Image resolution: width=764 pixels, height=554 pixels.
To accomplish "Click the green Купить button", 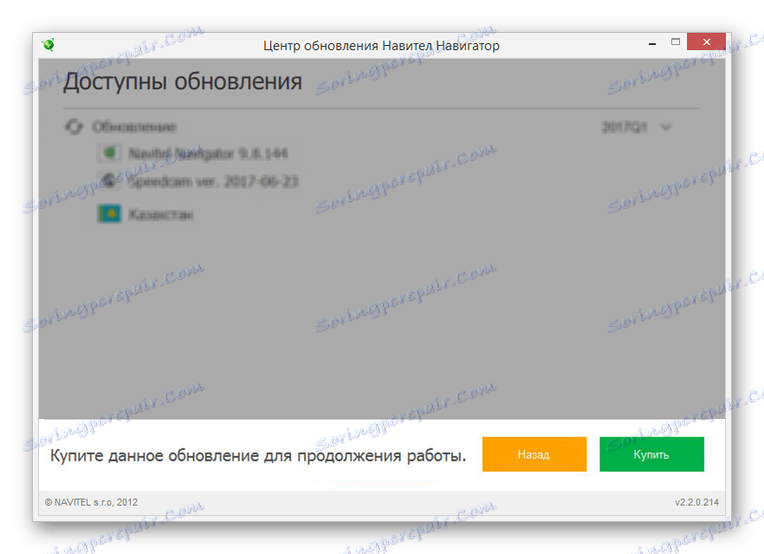I will click(651, 454).
